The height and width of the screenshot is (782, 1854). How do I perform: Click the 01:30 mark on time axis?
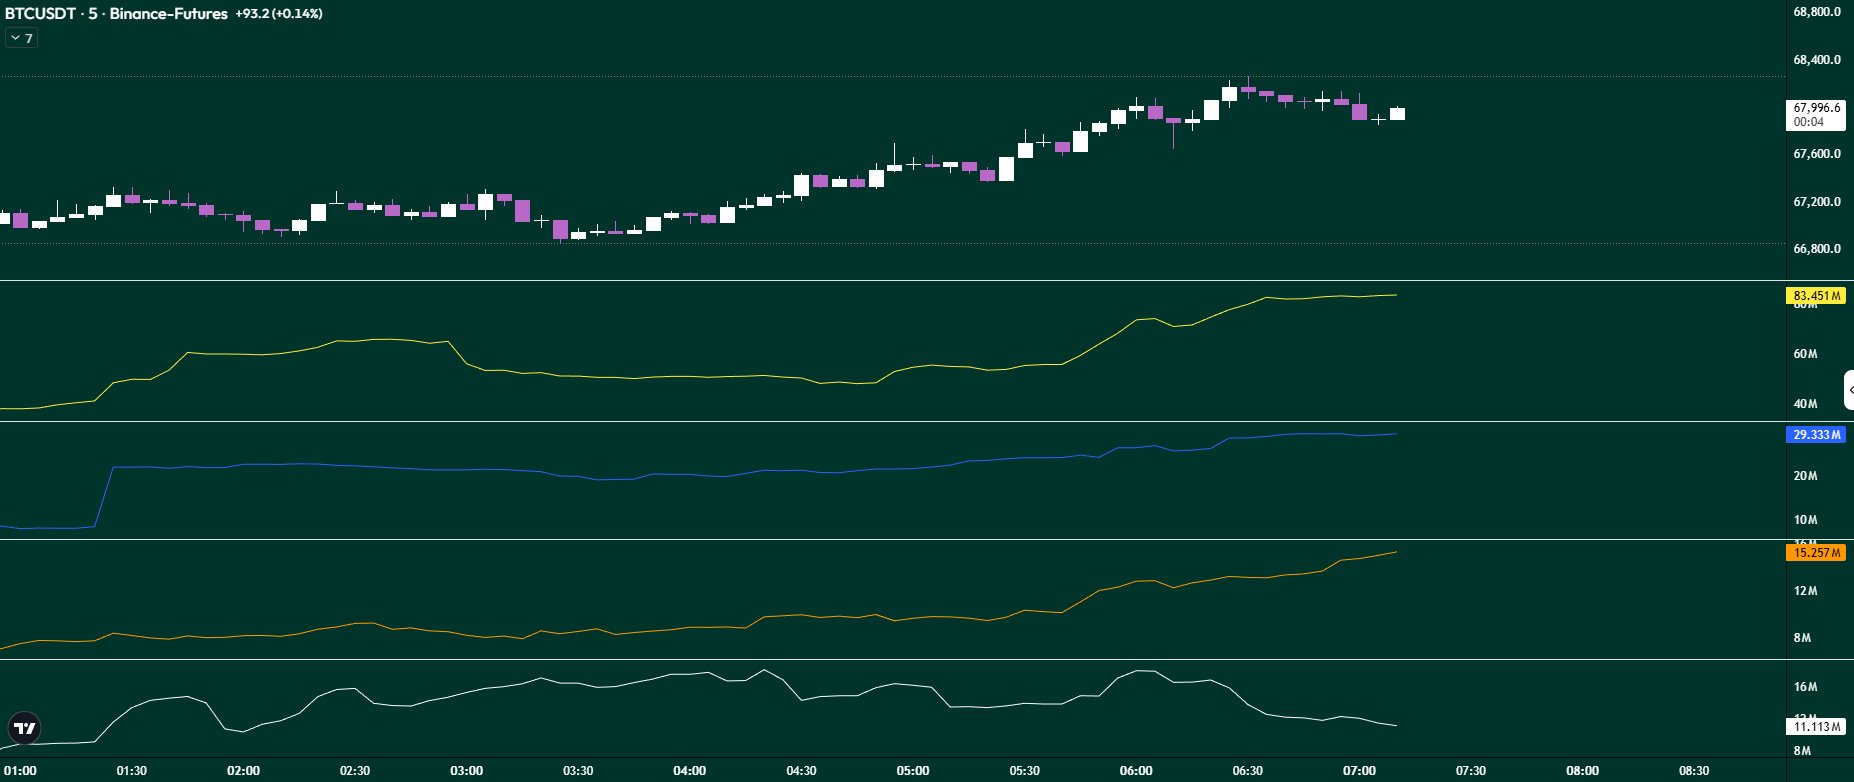click(131, 771)
